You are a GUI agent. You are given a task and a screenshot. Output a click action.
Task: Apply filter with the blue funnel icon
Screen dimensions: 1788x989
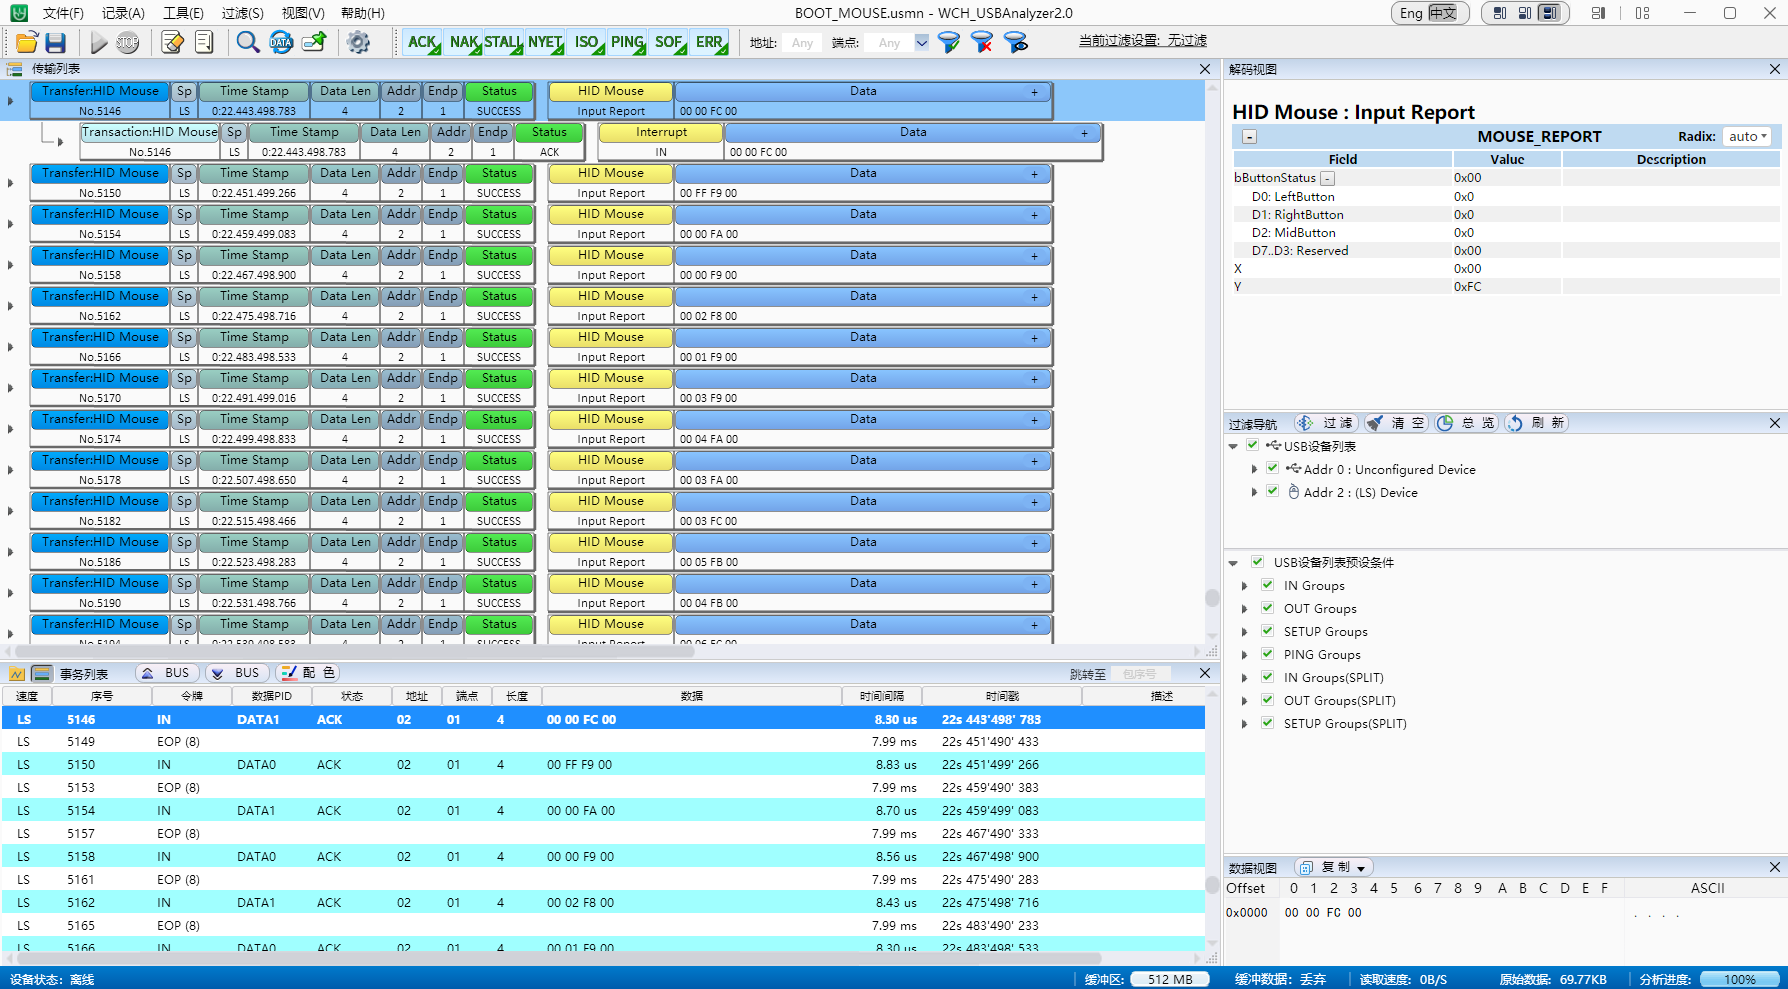coord(948,42)
